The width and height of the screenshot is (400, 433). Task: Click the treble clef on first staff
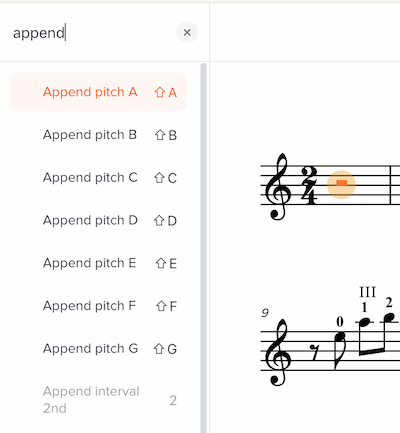pos(278,187)
